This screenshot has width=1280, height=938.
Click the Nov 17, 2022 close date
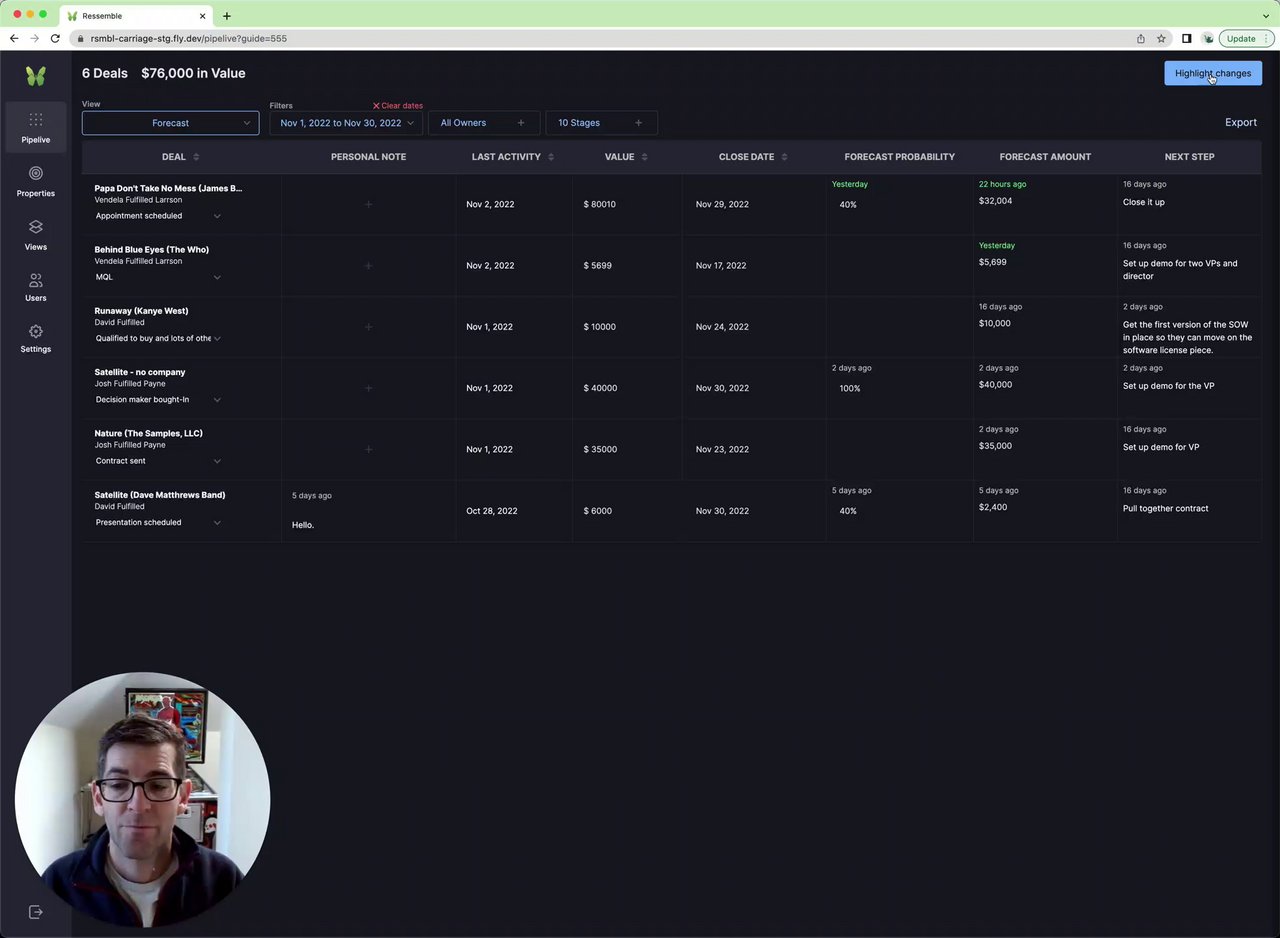[x=722, y=266]
